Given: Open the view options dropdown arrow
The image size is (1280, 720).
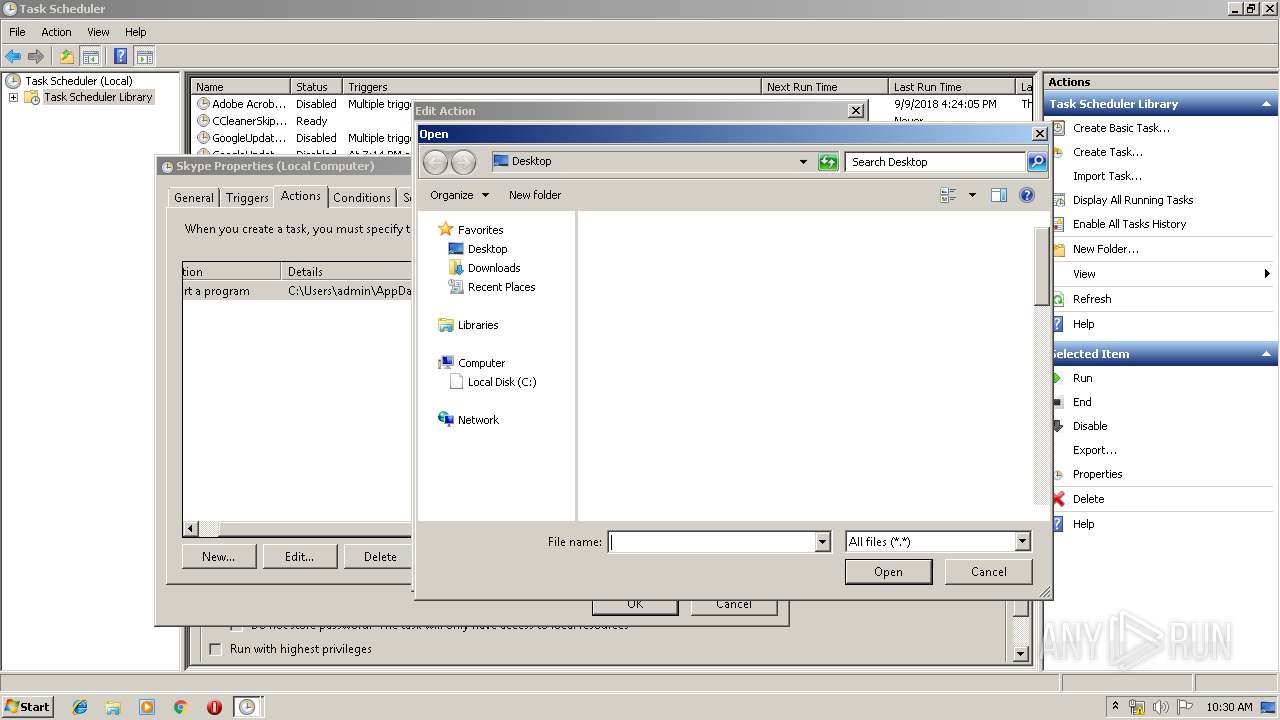Looking at the screenshot, I should 972,195.
